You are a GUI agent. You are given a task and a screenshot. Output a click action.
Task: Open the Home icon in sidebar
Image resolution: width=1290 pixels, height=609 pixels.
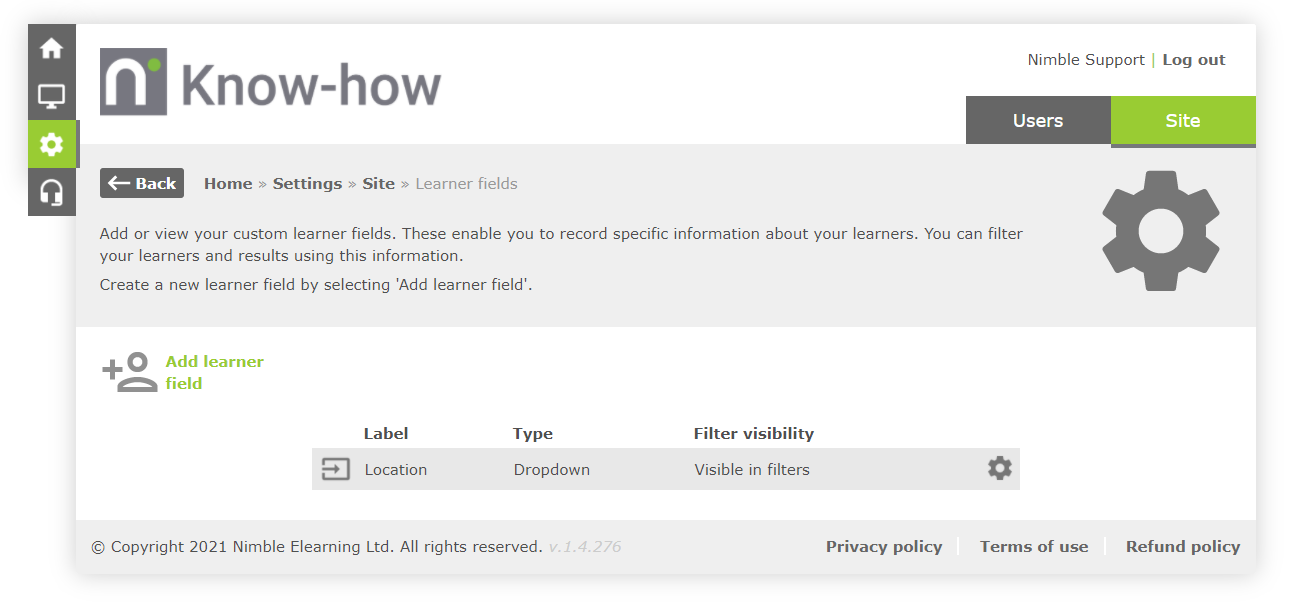coord(51,48)
